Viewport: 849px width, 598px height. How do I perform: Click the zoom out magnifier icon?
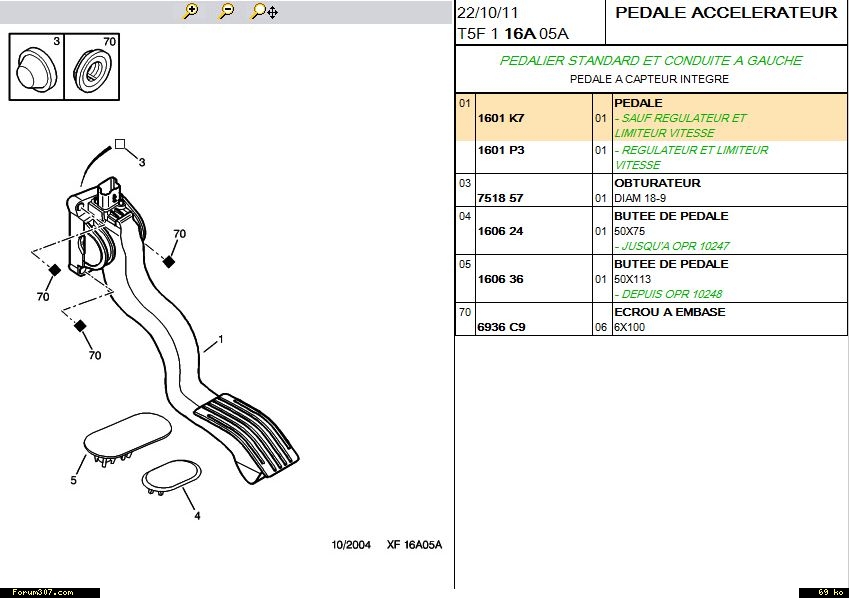pyautogui.click(x=227, y=11)
